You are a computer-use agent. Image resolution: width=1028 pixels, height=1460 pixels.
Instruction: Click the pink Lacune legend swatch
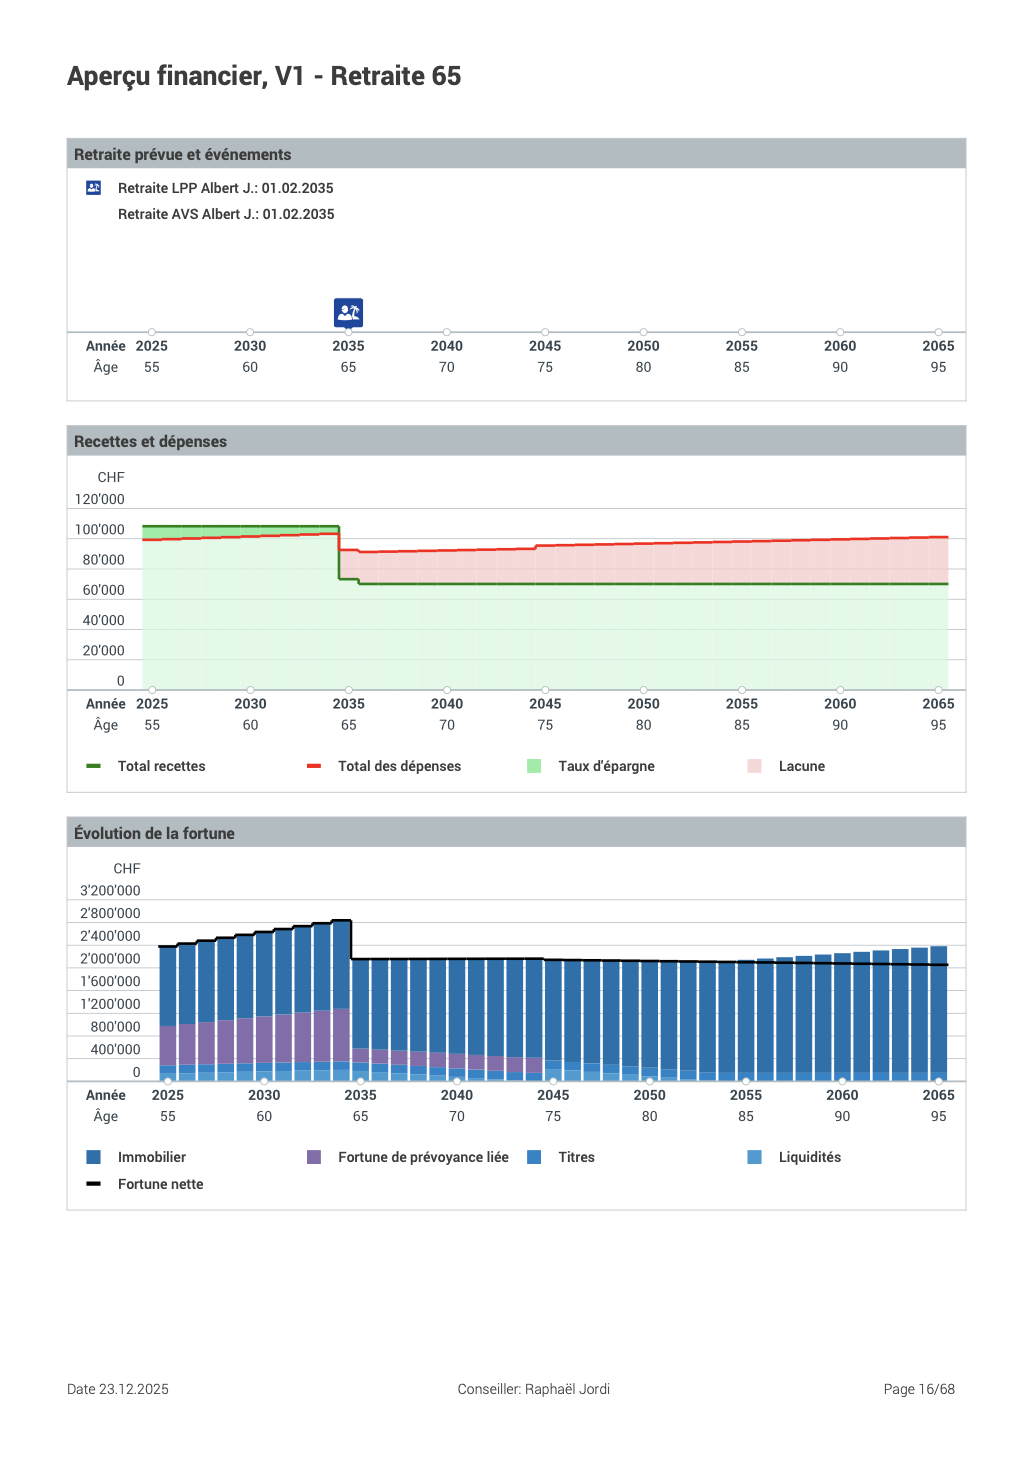coord(755,766)
